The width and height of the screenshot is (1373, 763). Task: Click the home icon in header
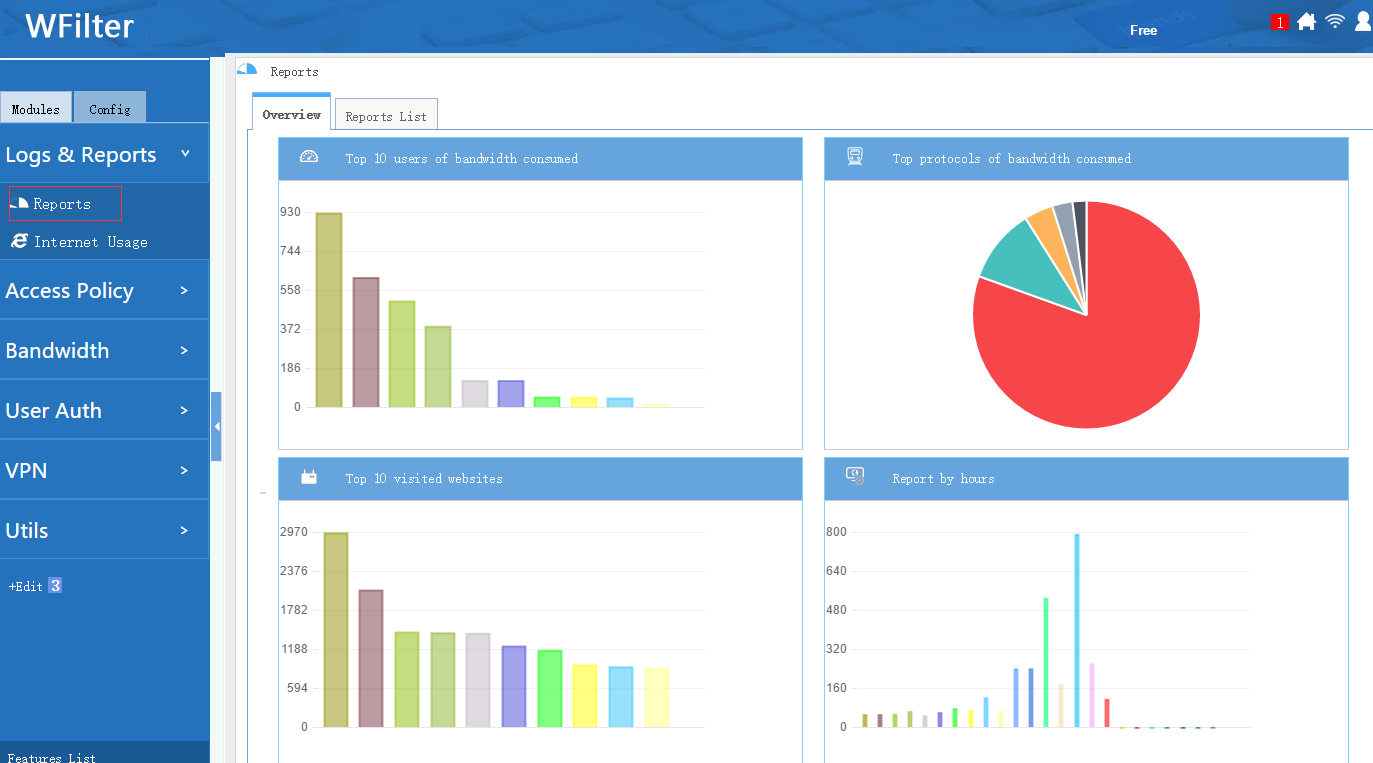[1306, 21]
